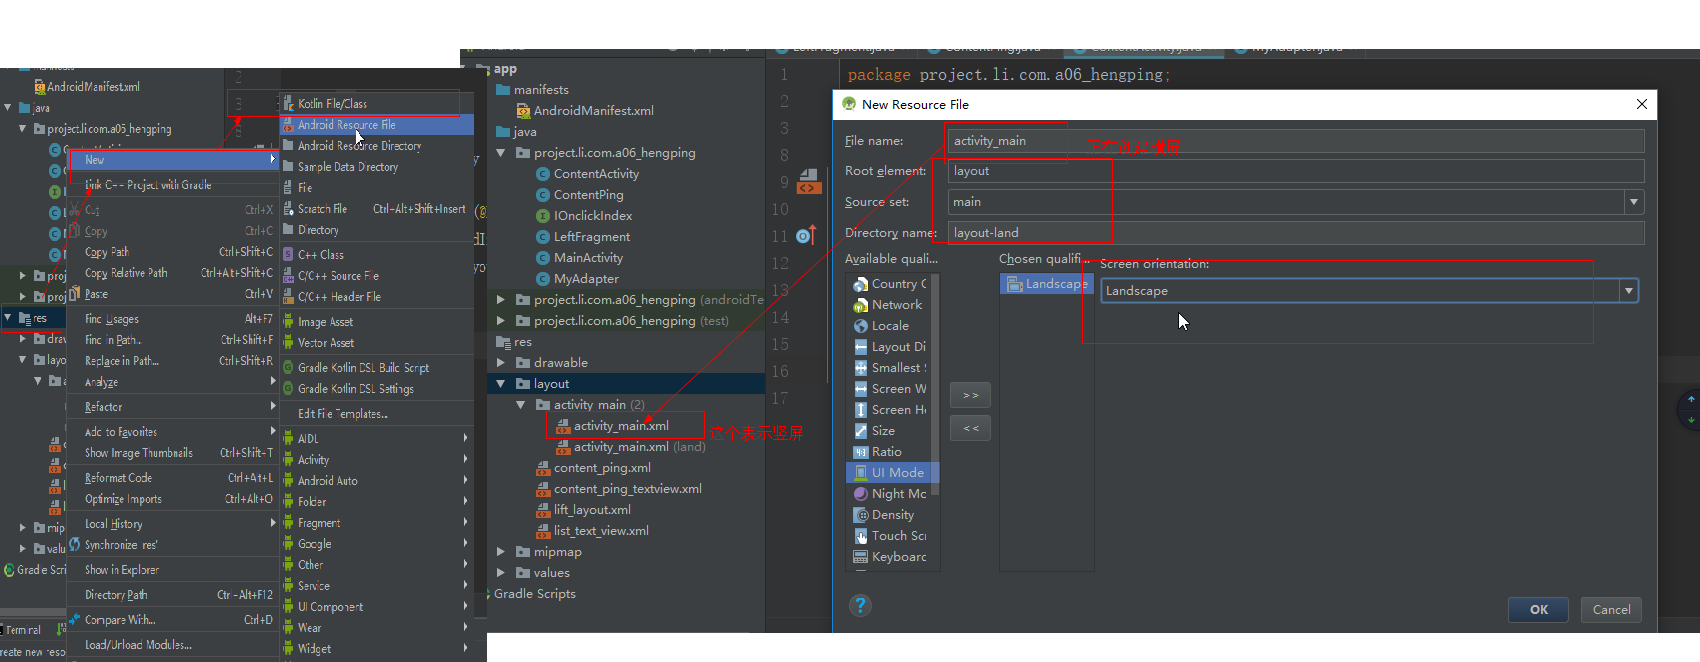Click the override gutter icon on line 11

(x=806, y=236)
